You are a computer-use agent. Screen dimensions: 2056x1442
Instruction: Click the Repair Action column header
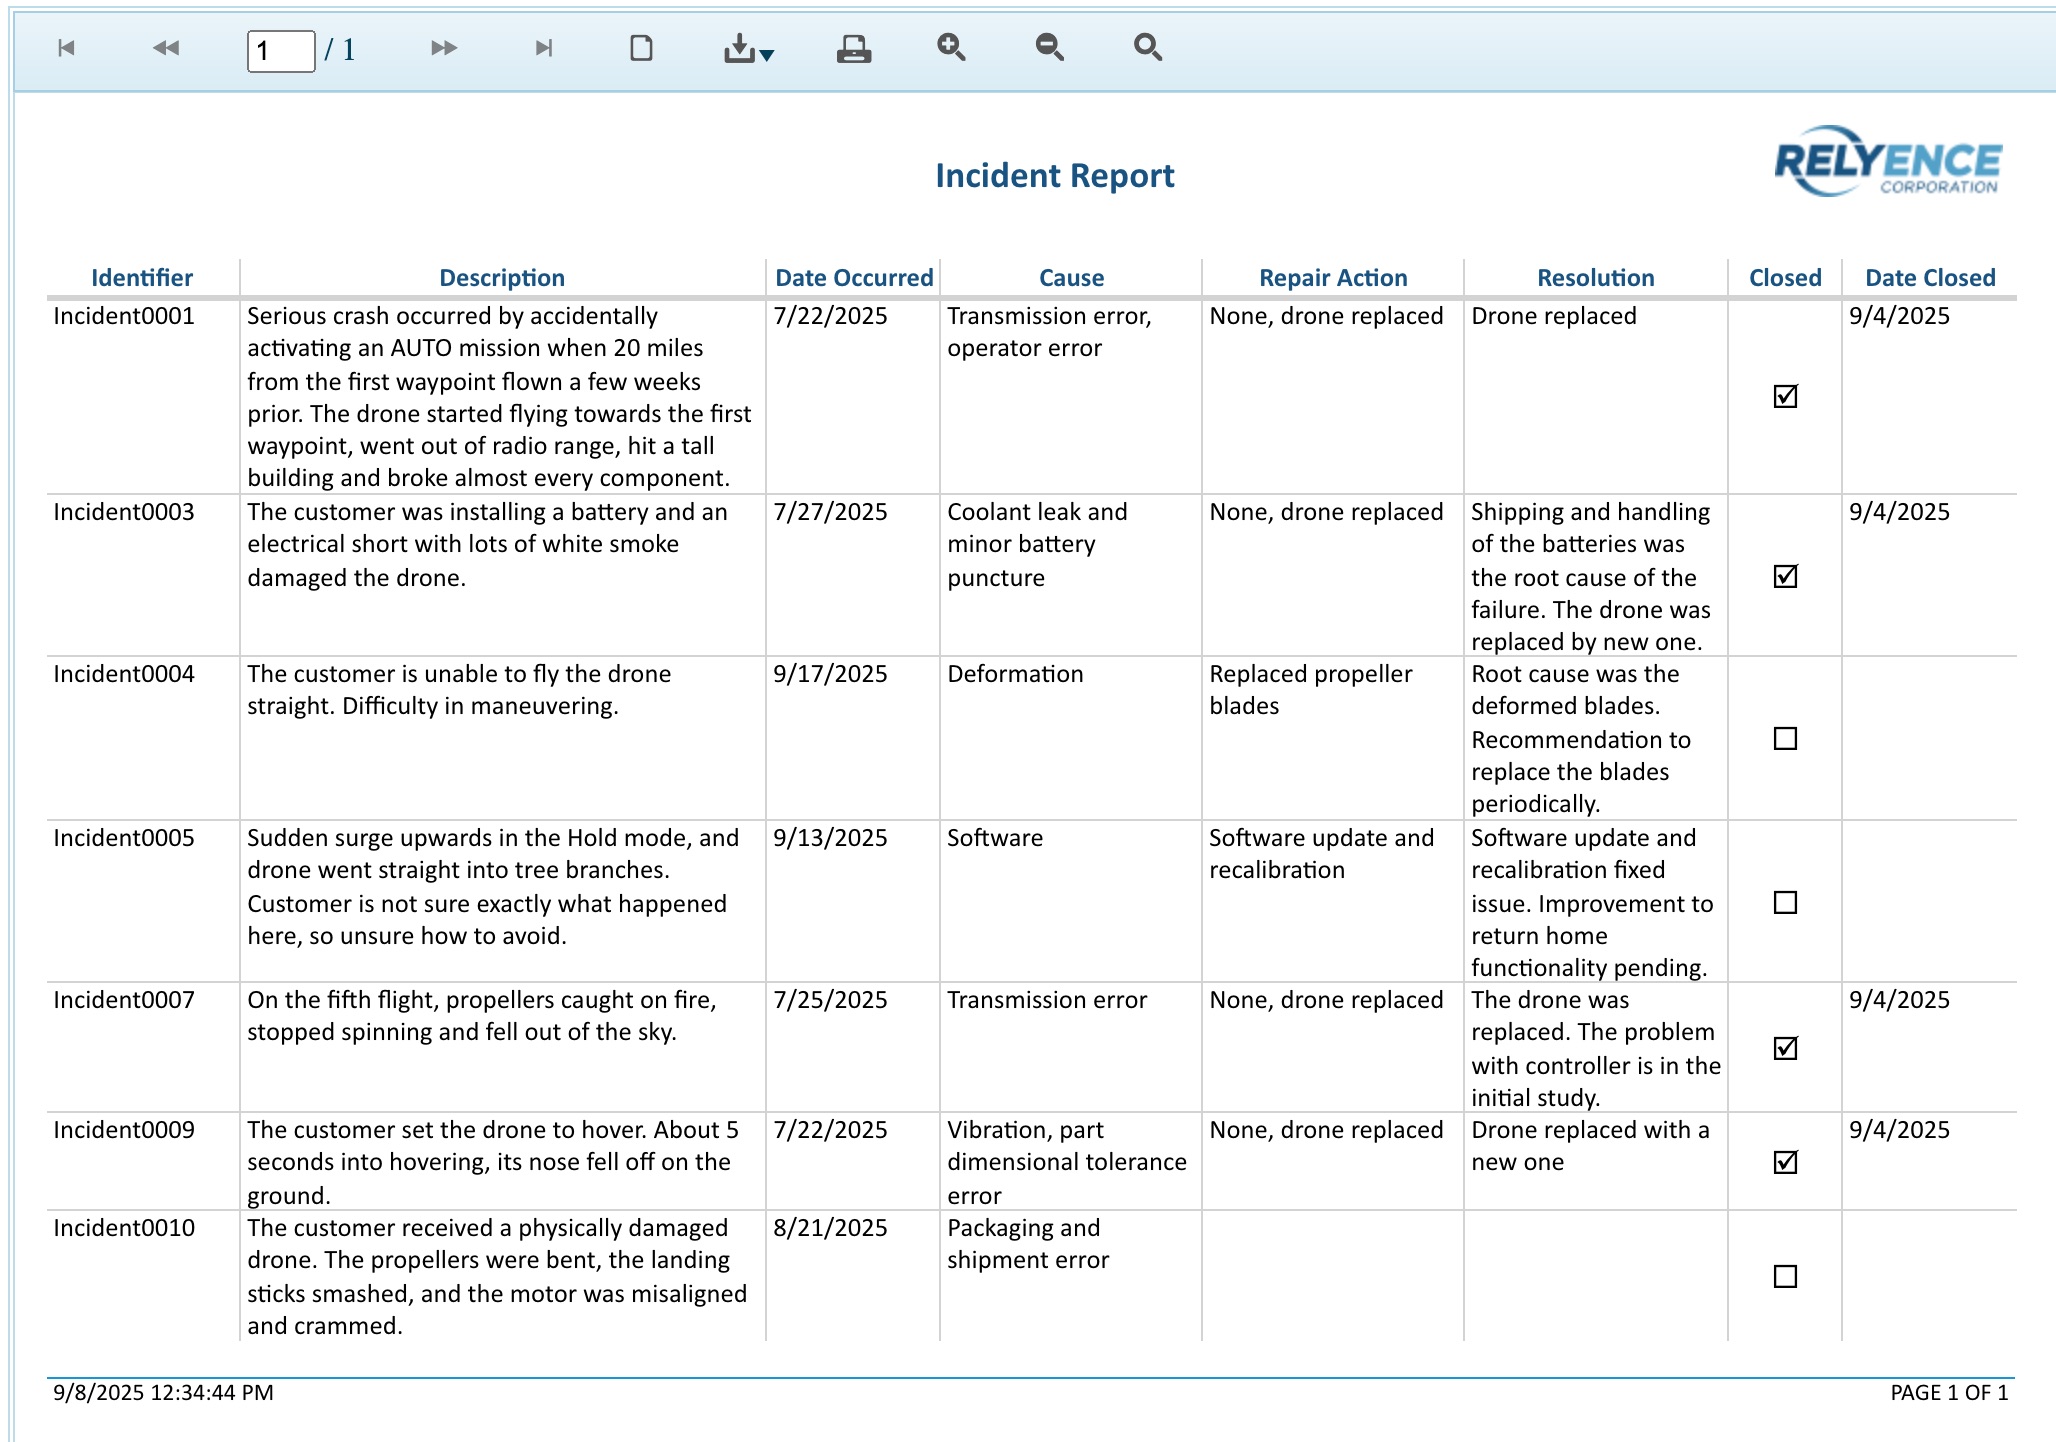click(x=1332, y=278)
